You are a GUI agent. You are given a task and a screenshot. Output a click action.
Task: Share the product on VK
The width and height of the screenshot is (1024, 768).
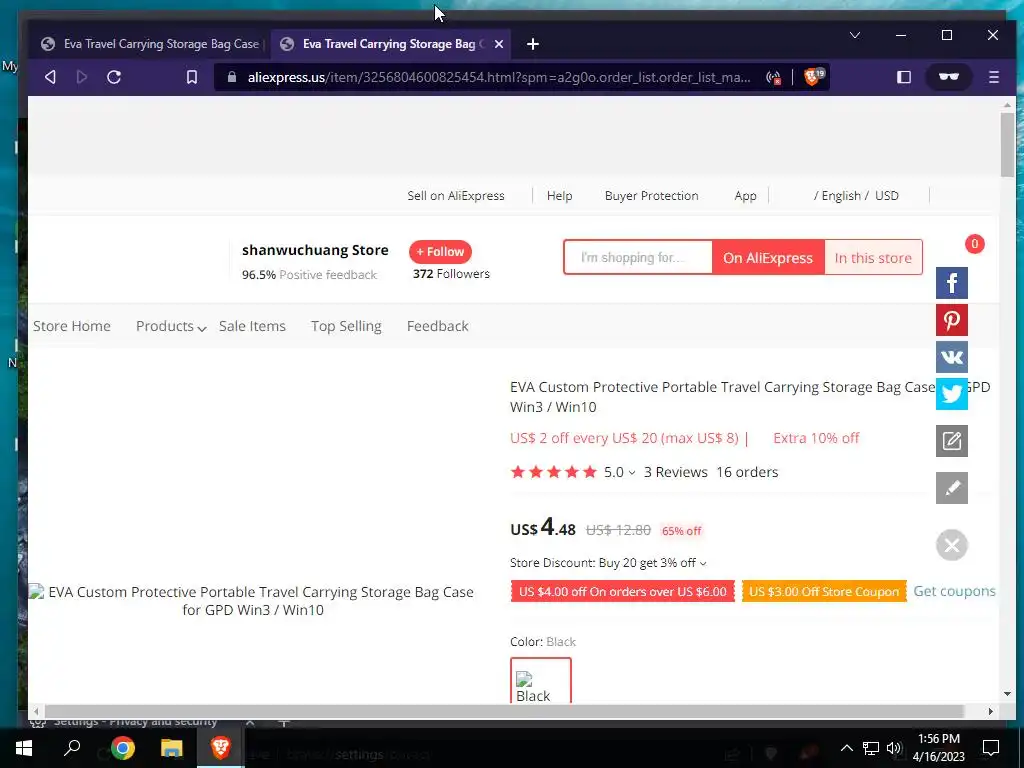coord(952,357)
